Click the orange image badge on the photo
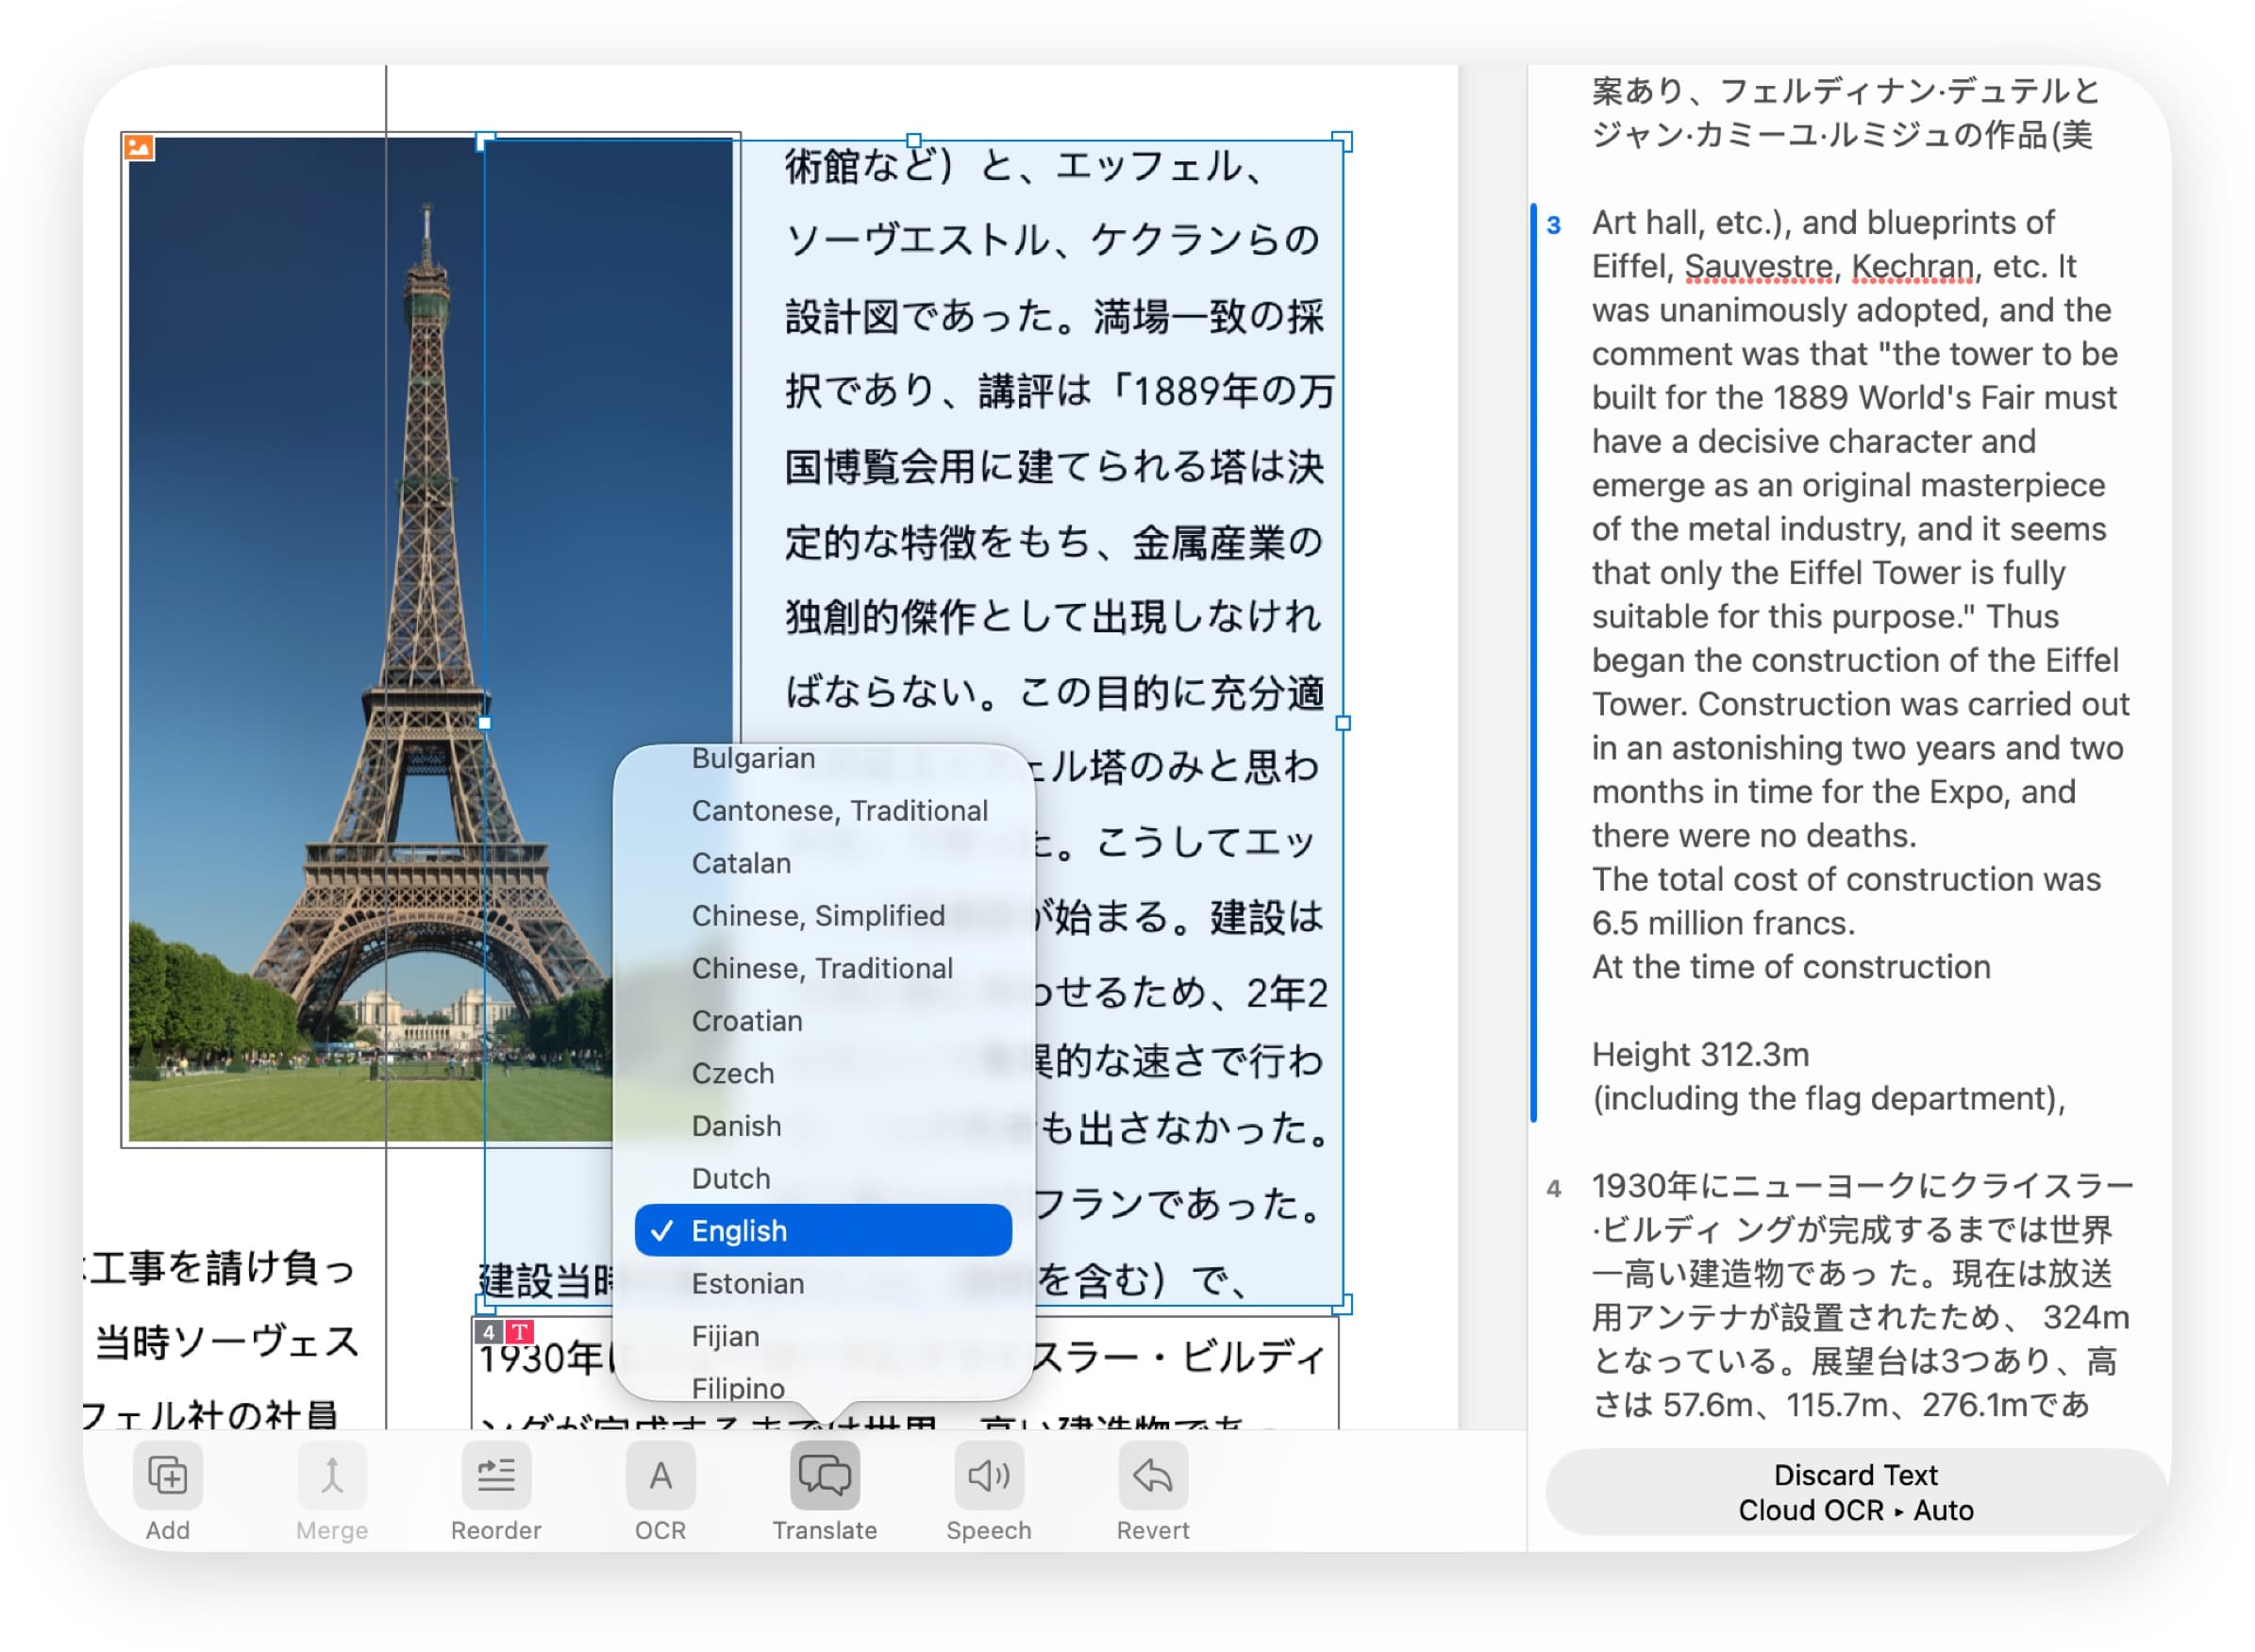 (x=141, y=147)
